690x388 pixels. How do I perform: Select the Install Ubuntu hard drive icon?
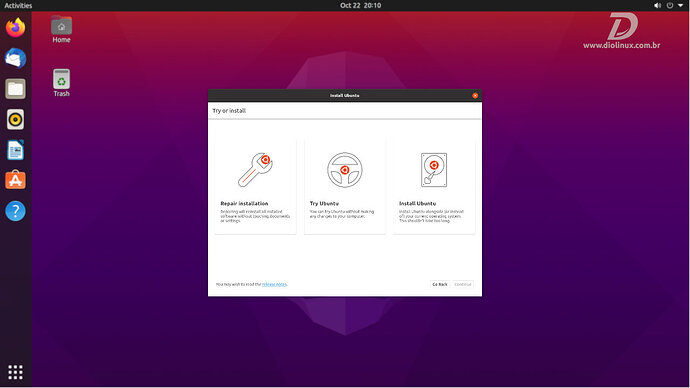tap(434, 170)
